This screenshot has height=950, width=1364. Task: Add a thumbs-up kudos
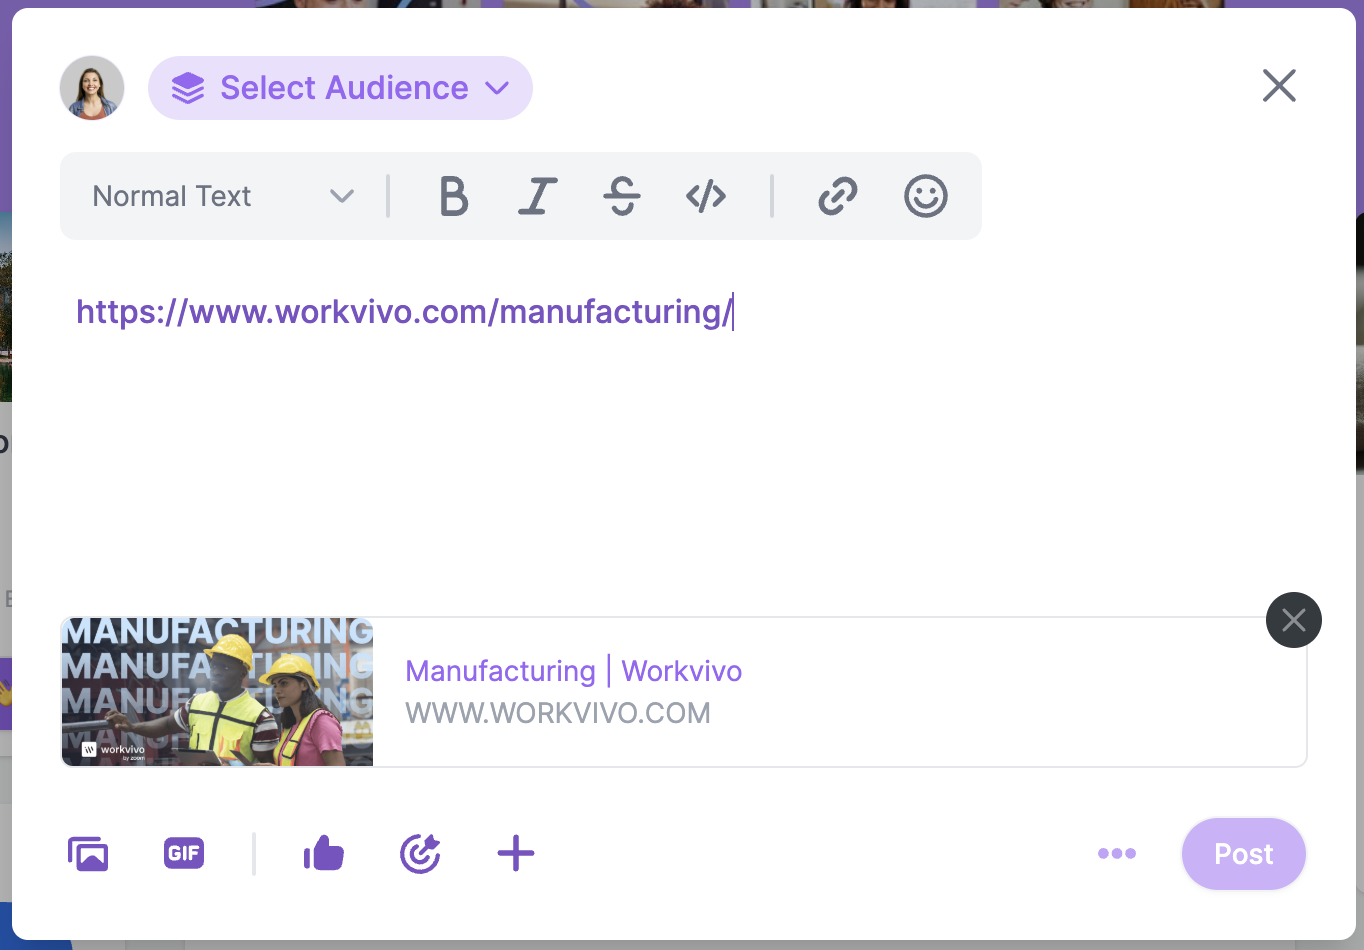pyautogui.click(x=324, y=854)
